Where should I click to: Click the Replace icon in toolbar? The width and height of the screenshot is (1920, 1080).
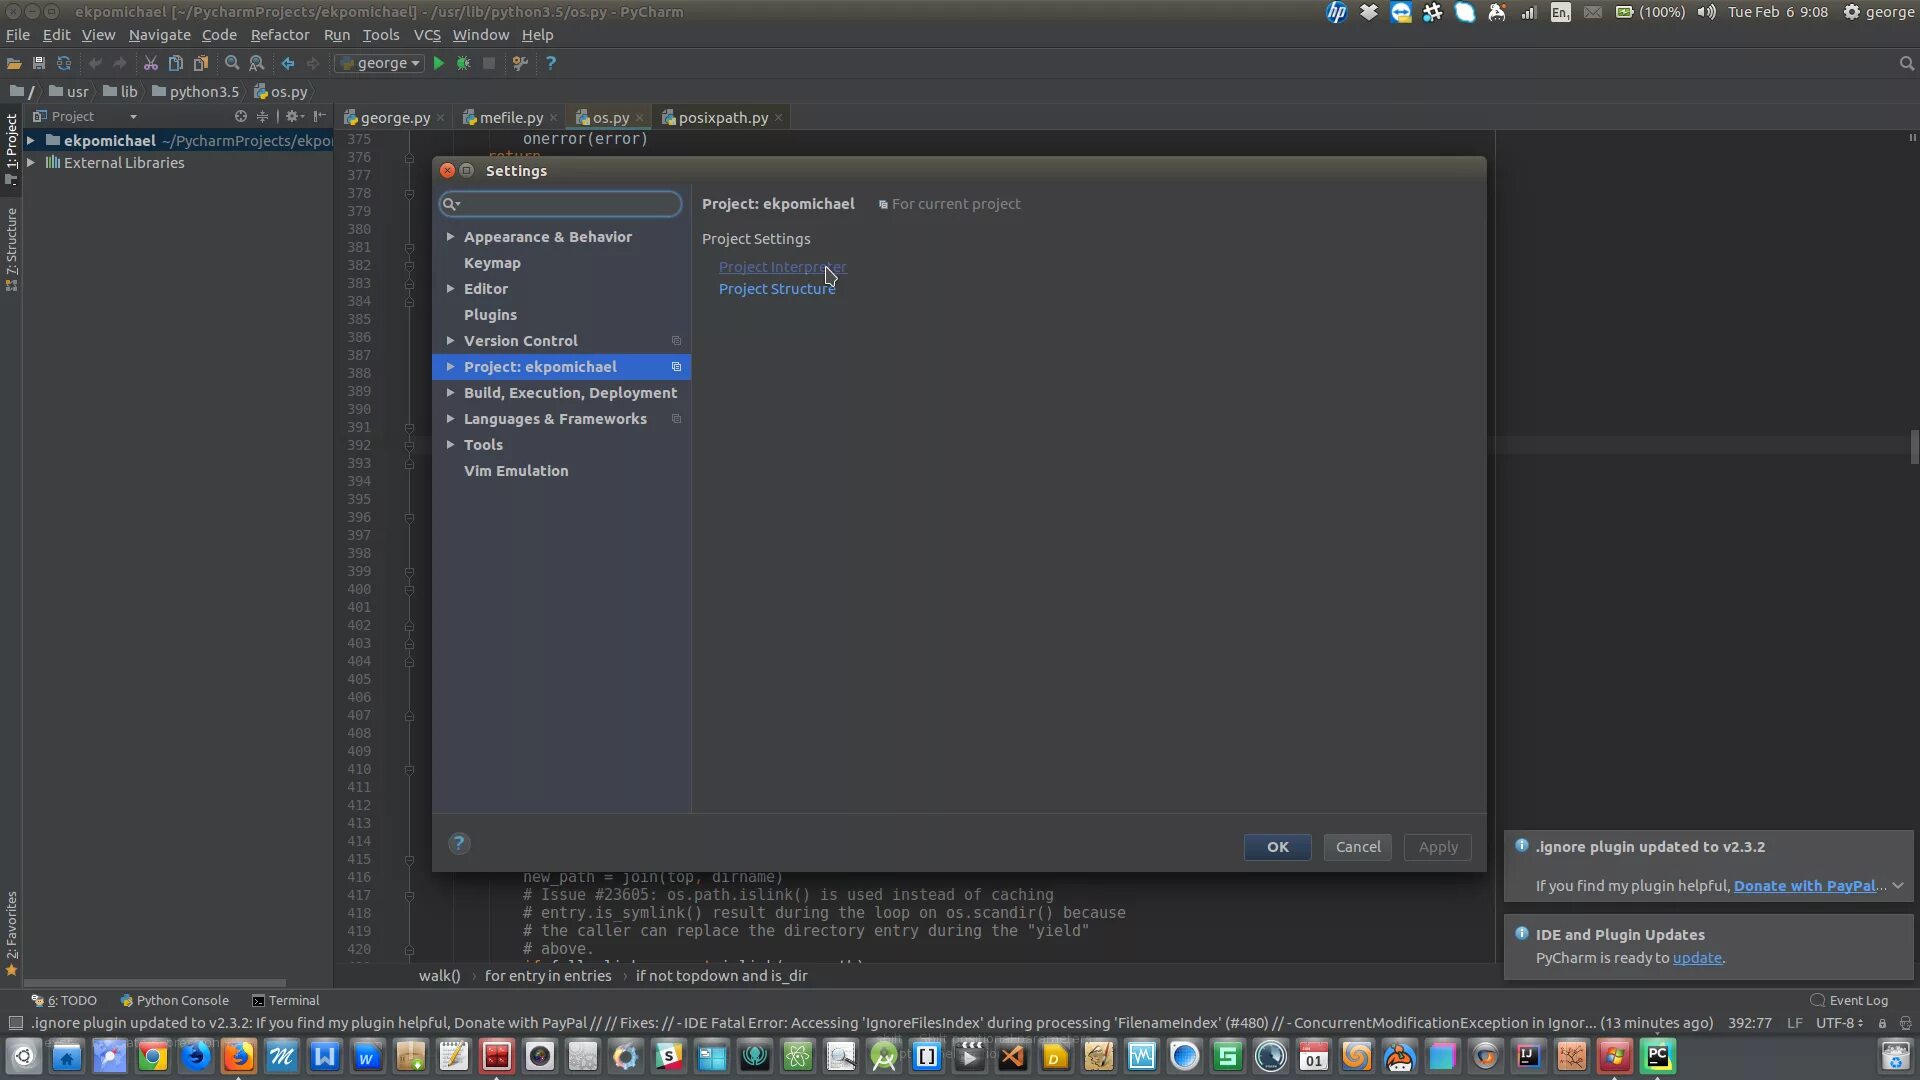click(x=257, y=63)
